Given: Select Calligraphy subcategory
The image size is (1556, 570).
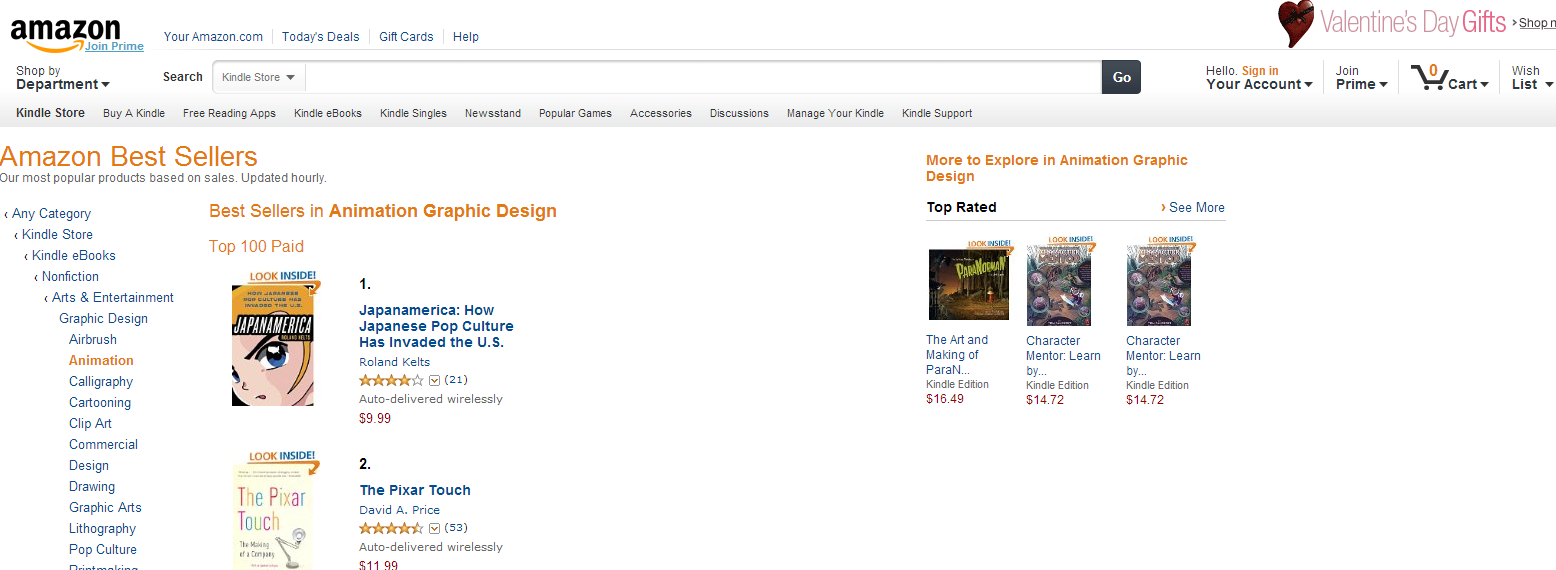Looking at the screenshot, I should click(101, 382).
